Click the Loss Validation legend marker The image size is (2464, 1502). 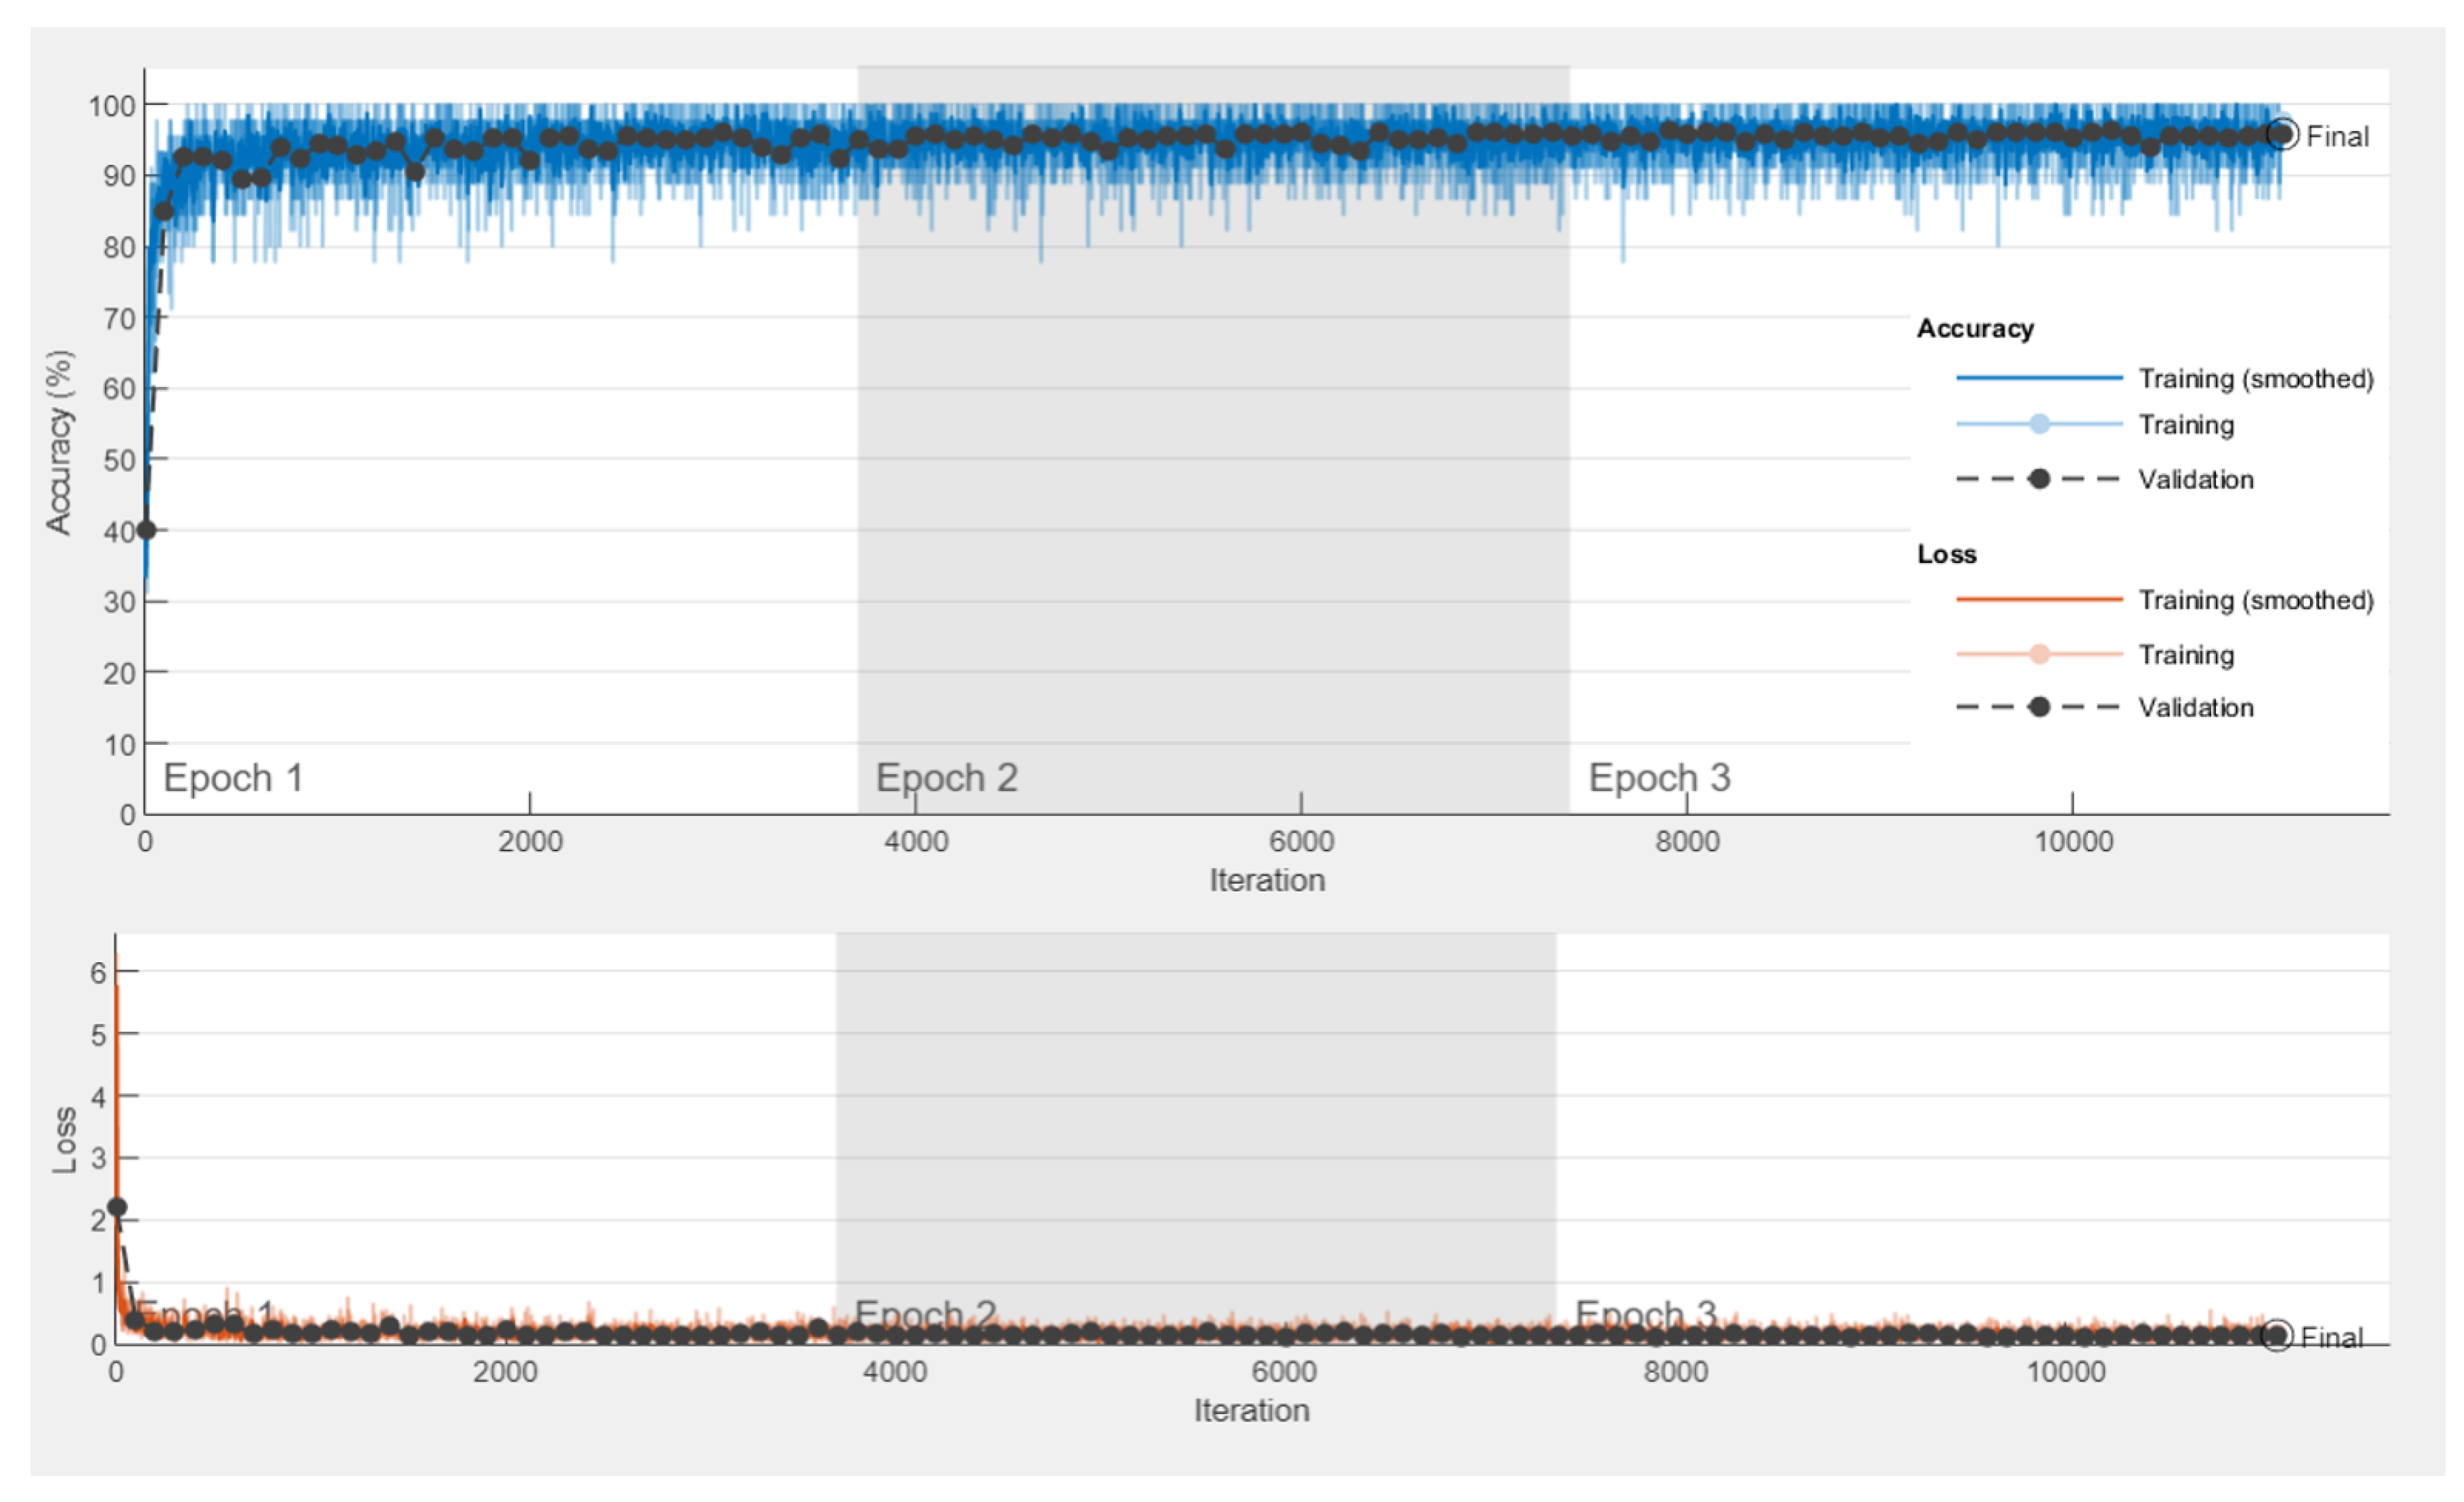pyautogui.click(x=2039, y=707)
